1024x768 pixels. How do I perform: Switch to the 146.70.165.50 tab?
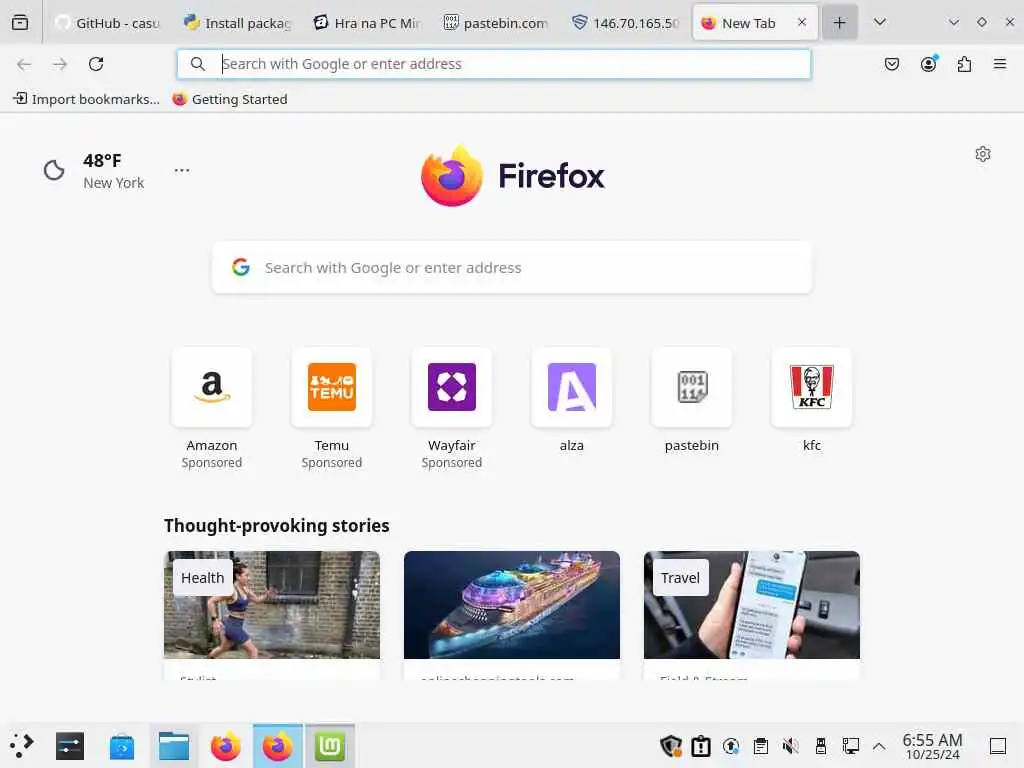click(x=626, y=23)
